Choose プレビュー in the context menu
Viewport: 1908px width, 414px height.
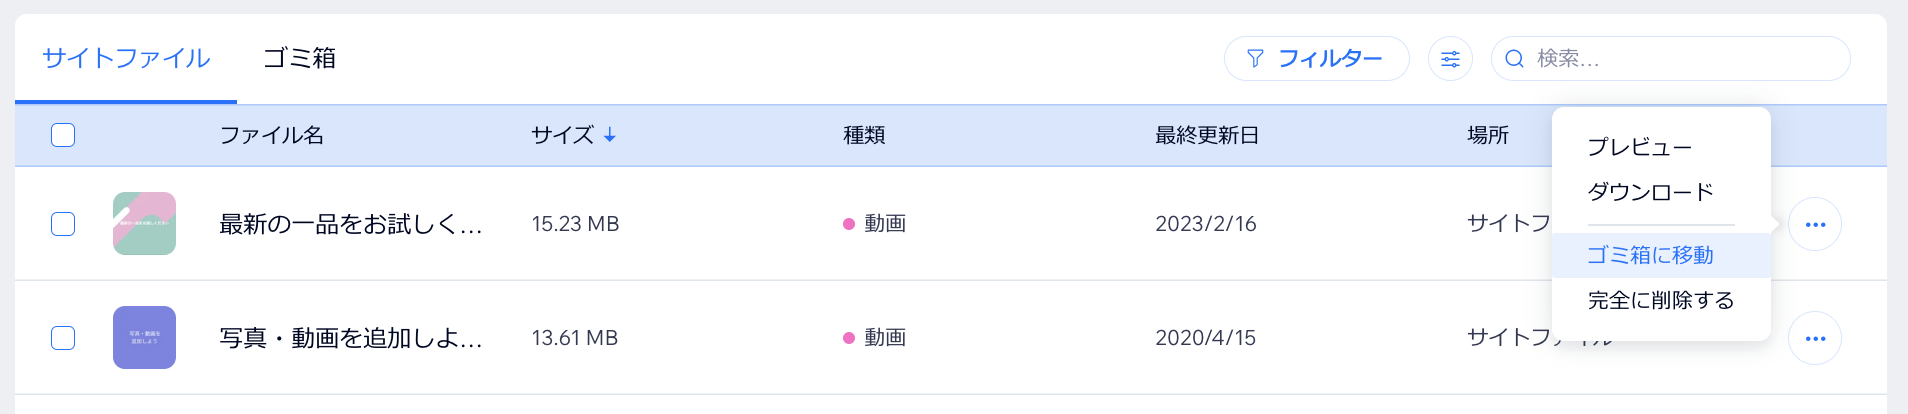[1639, 147]
